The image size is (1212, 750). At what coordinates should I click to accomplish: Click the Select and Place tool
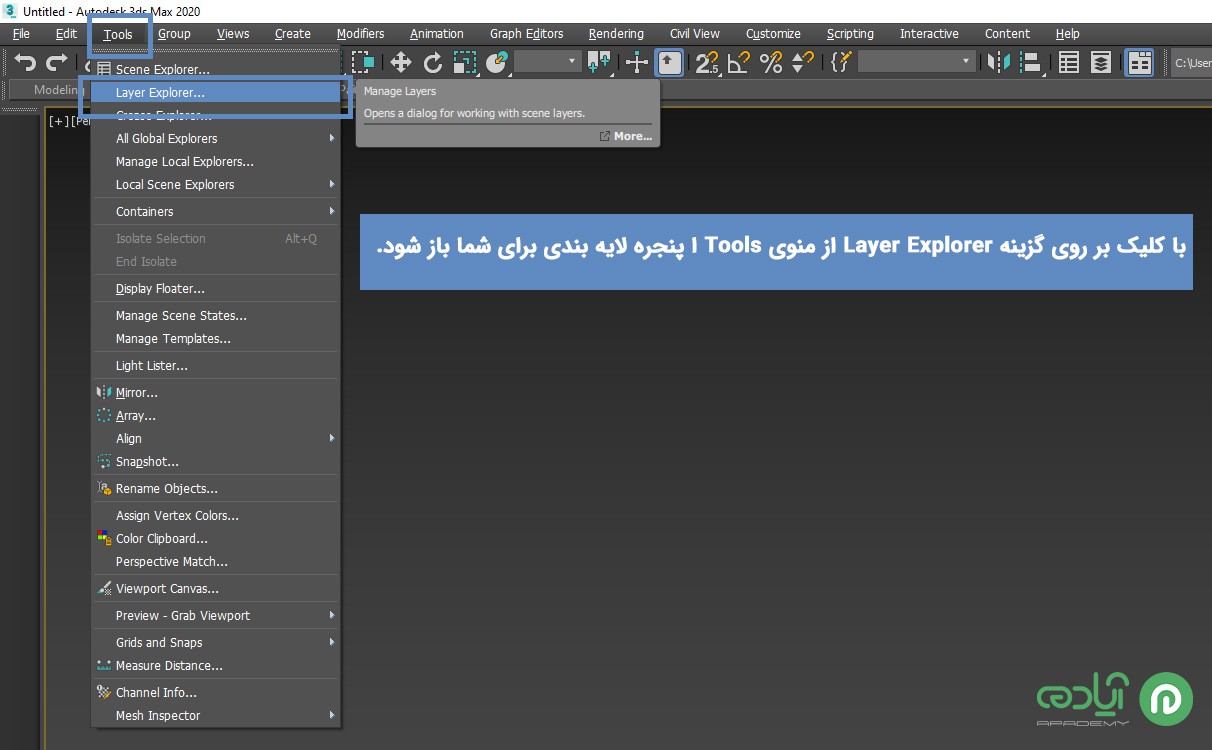coord(497,63)
